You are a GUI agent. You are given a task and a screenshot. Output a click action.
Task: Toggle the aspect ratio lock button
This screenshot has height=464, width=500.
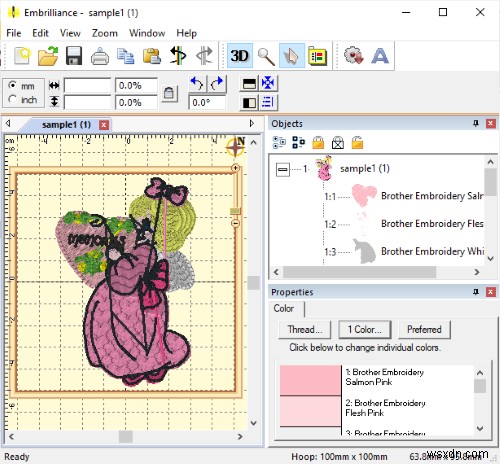(x=169, y=93)
